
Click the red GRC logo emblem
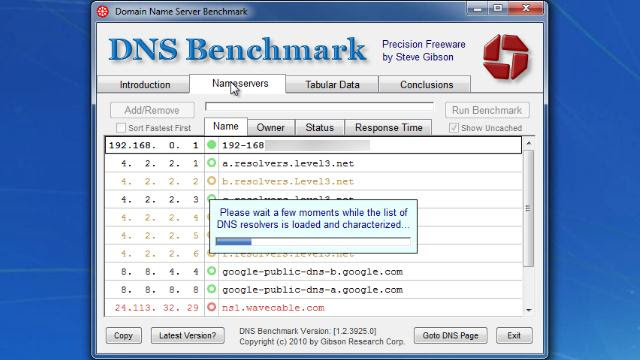coord(505,56)
